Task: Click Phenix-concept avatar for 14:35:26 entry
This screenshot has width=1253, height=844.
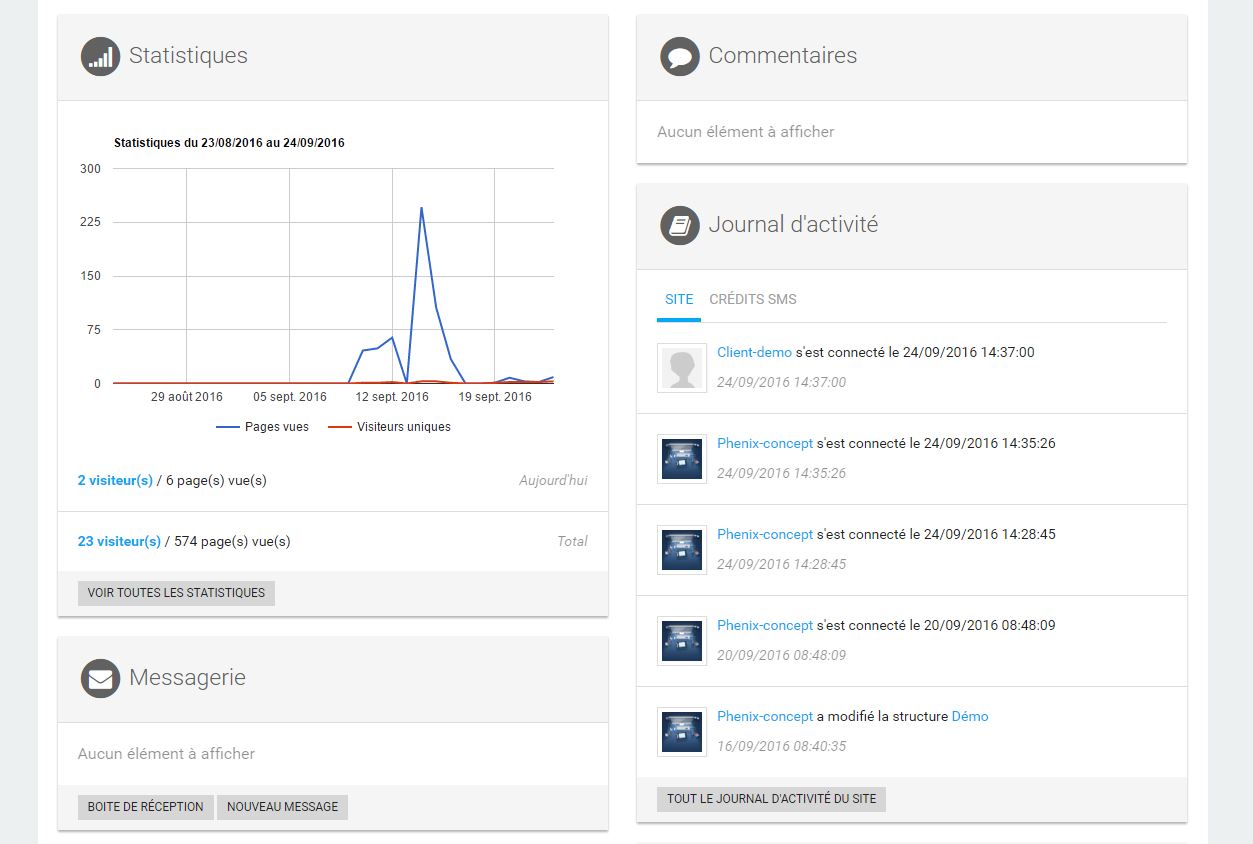Action: (x=682, y=459)
